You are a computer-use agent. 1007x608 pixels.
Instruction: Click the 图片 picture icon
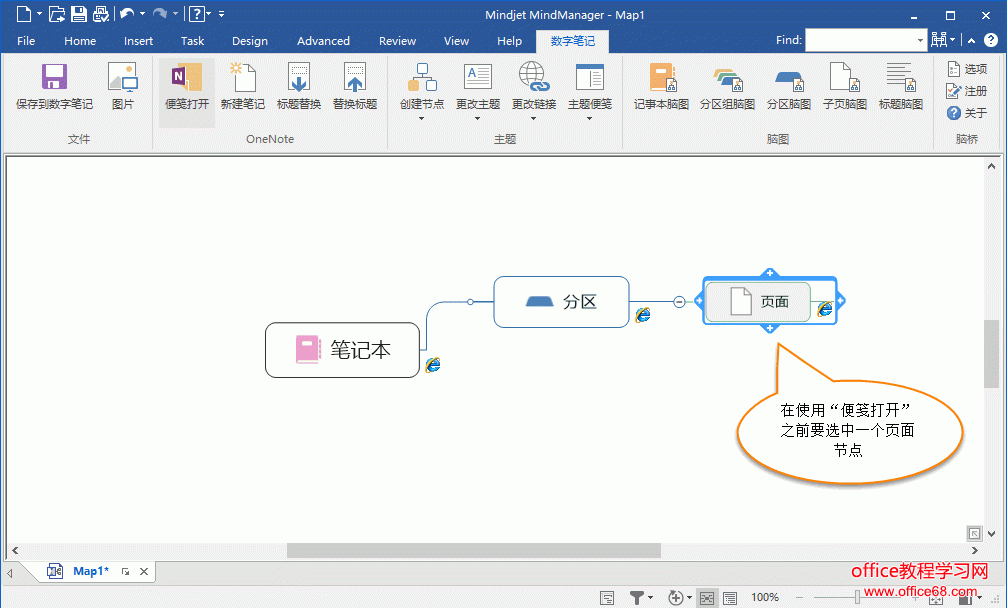123,78
